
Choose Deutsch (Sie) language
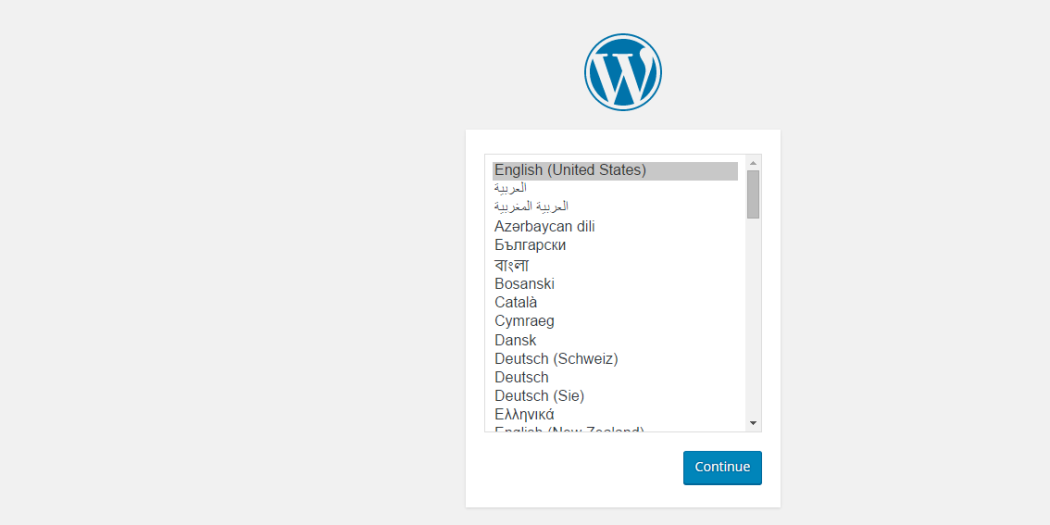click(615, 396)
